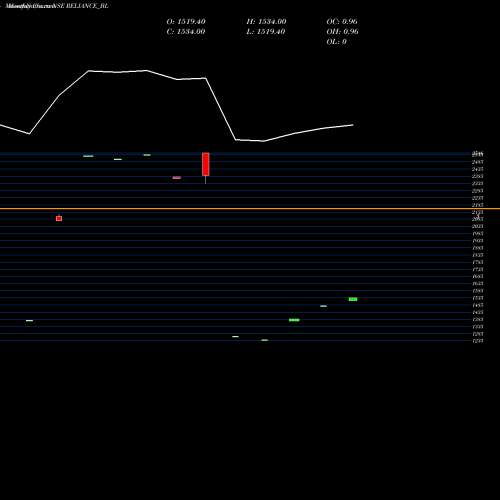The width and height of the screenshot is (500, 500).
Task: Click the open price value O: 1519.40
Action: [186, 22]
